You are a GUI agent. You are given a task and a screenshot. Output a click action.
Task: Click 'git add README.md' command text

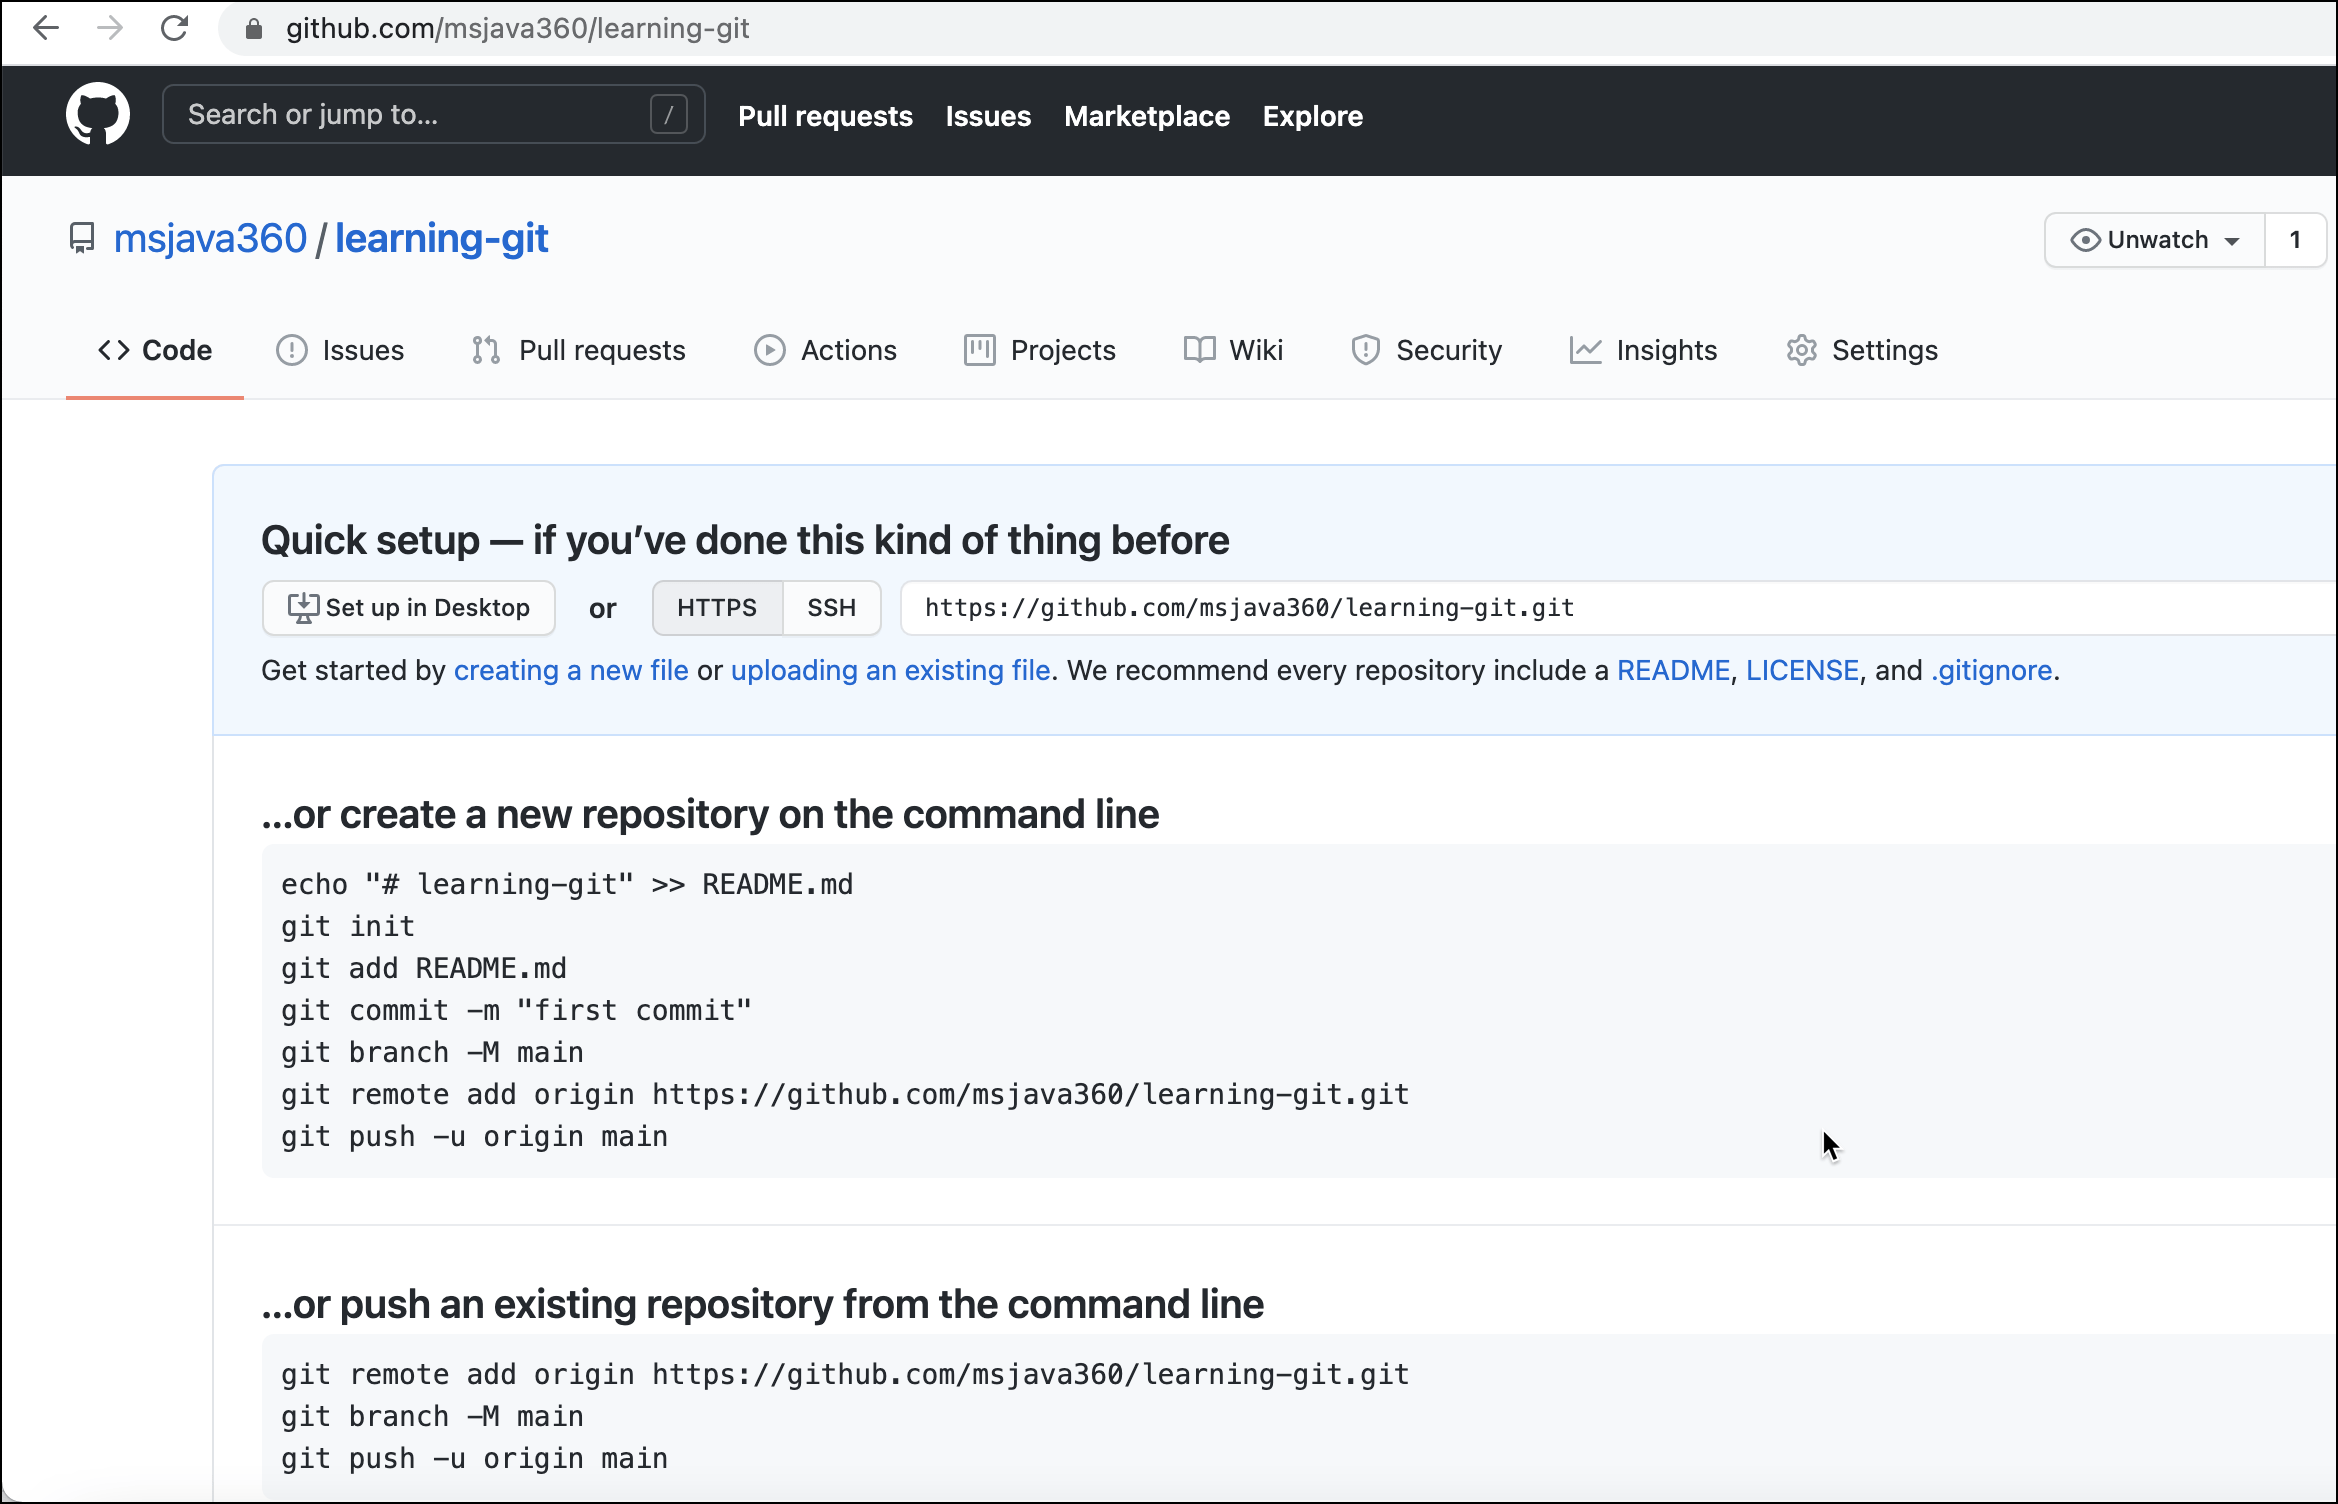click(424, 968)
